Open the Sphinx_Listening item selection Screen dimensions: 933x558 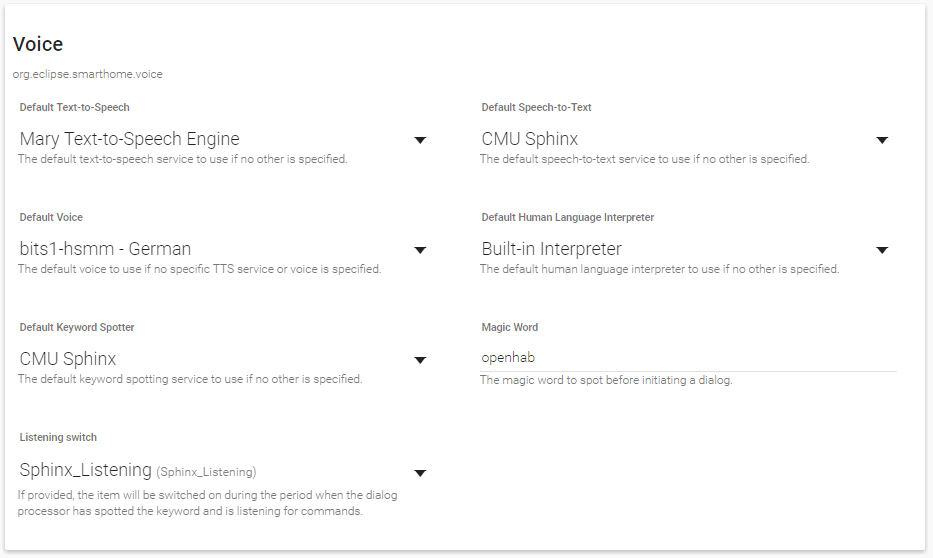point(138,470)
